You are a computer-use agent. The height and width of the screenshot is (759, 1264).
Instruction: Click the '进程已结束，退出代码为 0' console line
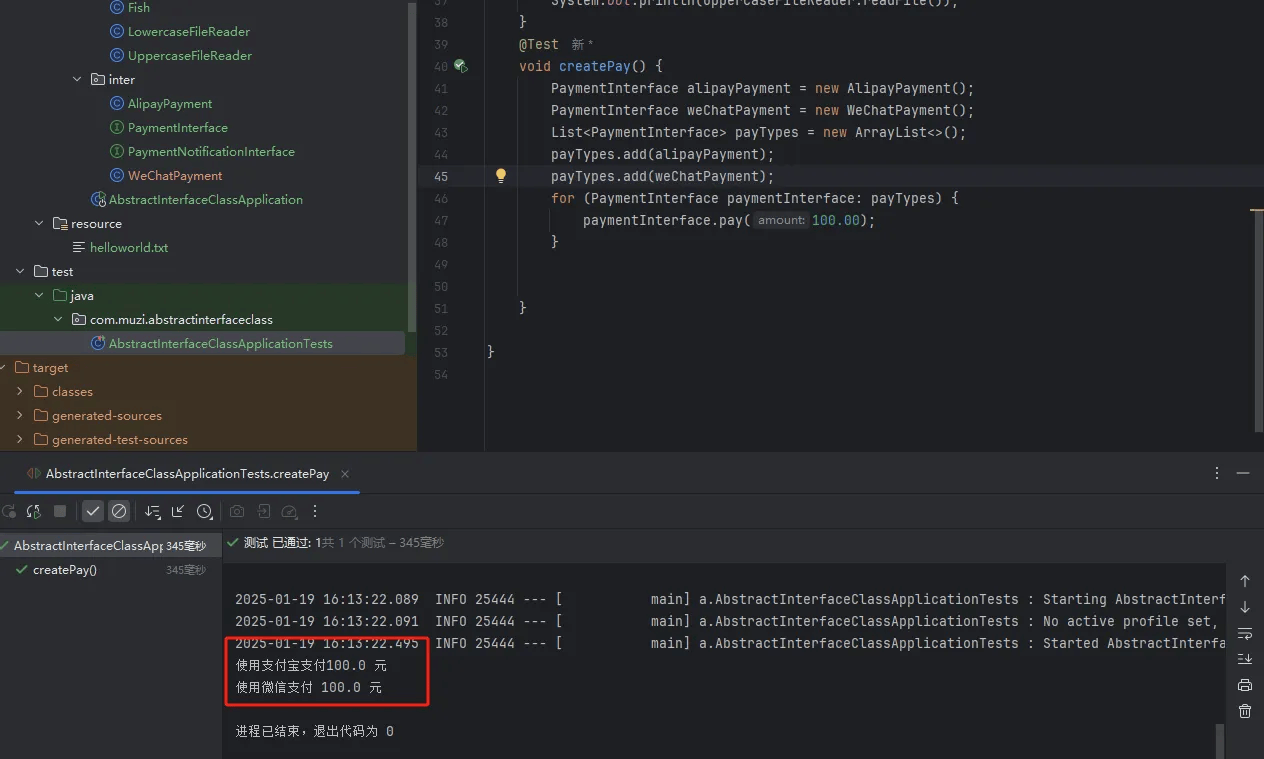coord(314,731)
